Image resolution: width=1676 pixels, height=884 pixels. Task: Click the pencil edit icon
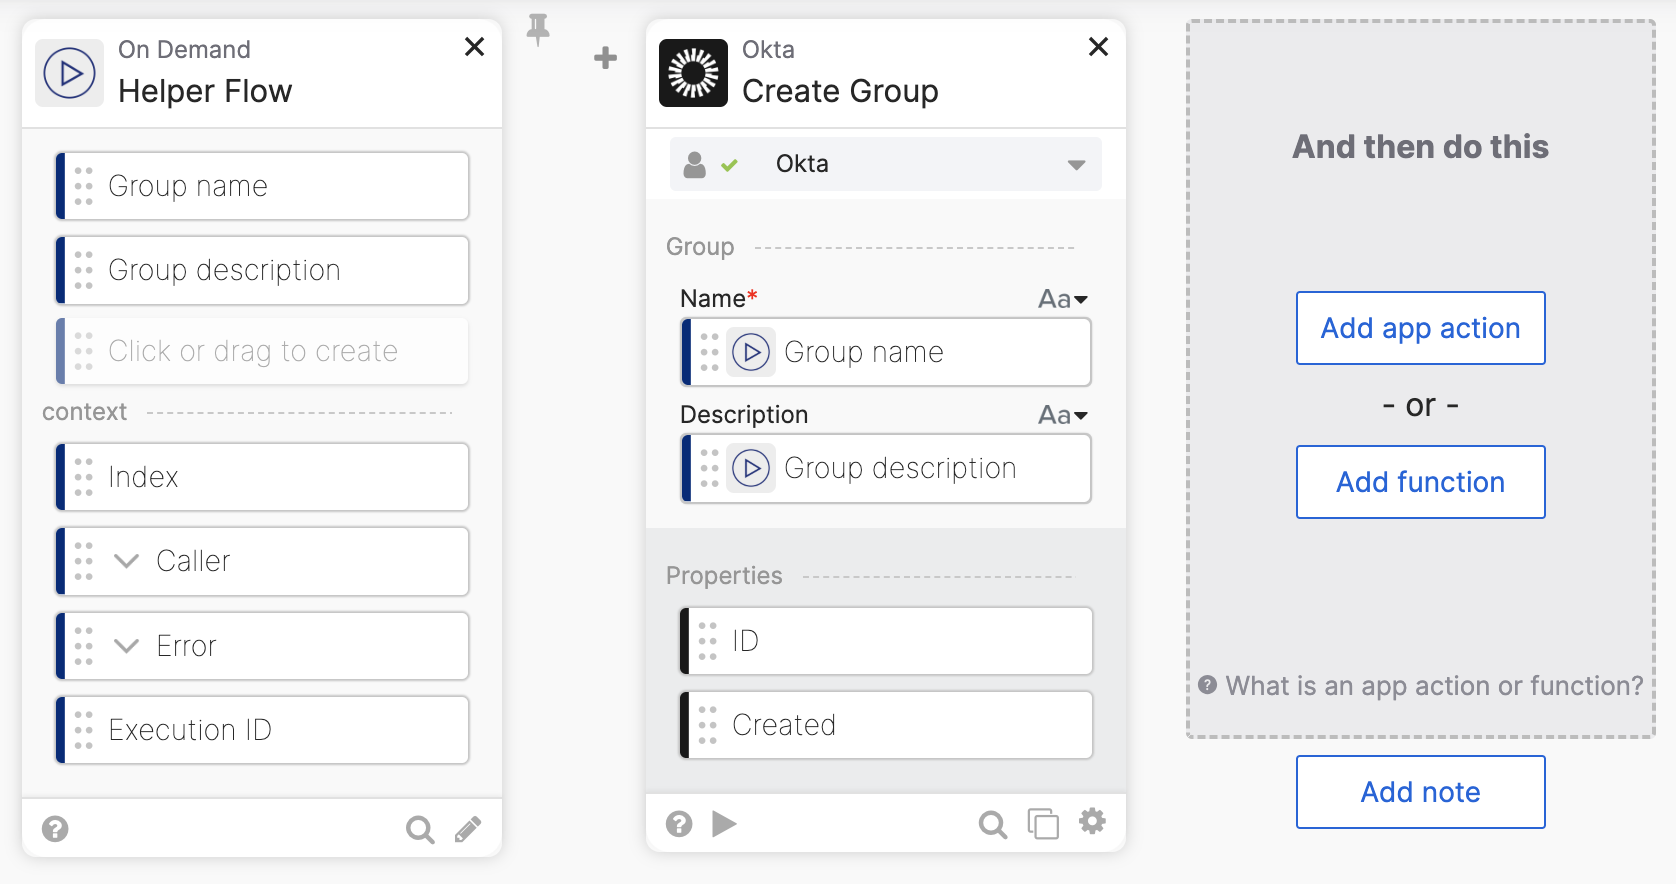468,829
